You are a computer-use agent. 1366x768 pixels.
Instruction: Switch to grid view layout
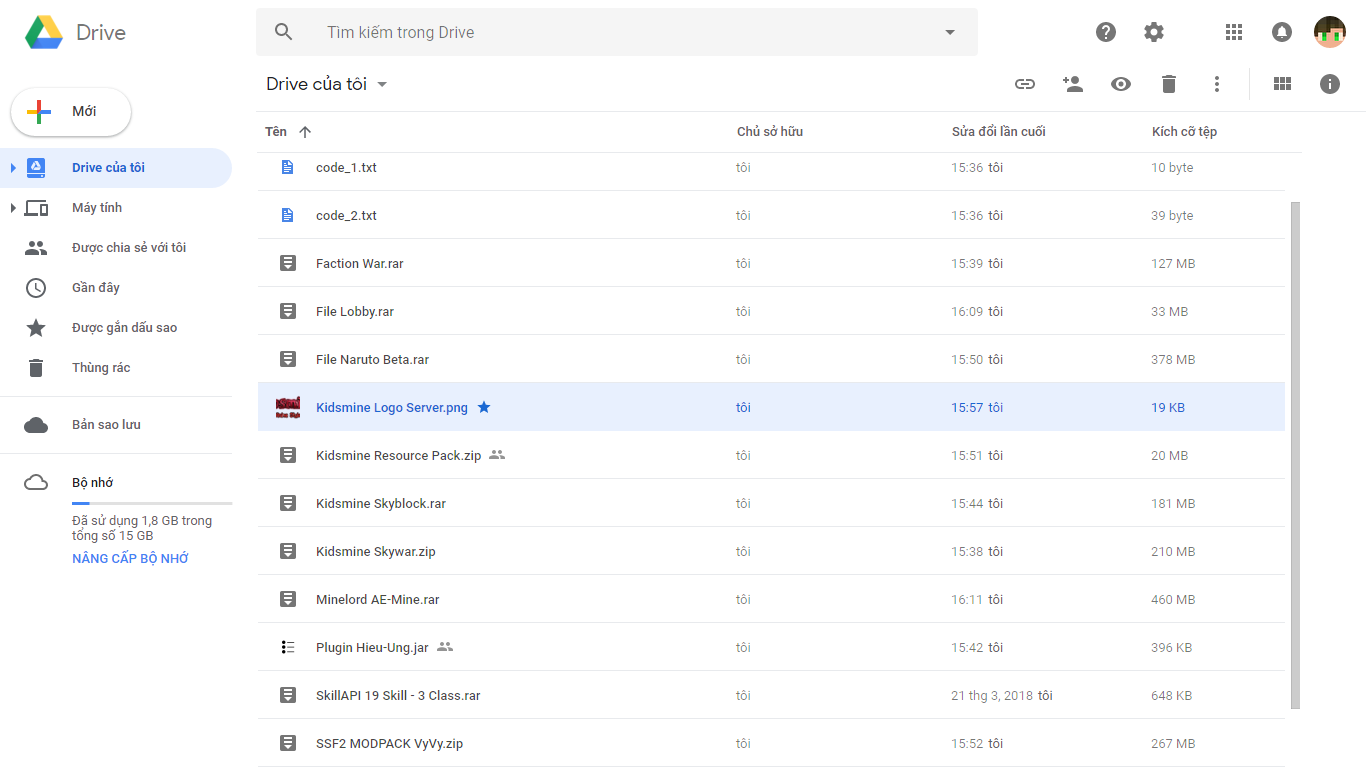coord(1282,84)
